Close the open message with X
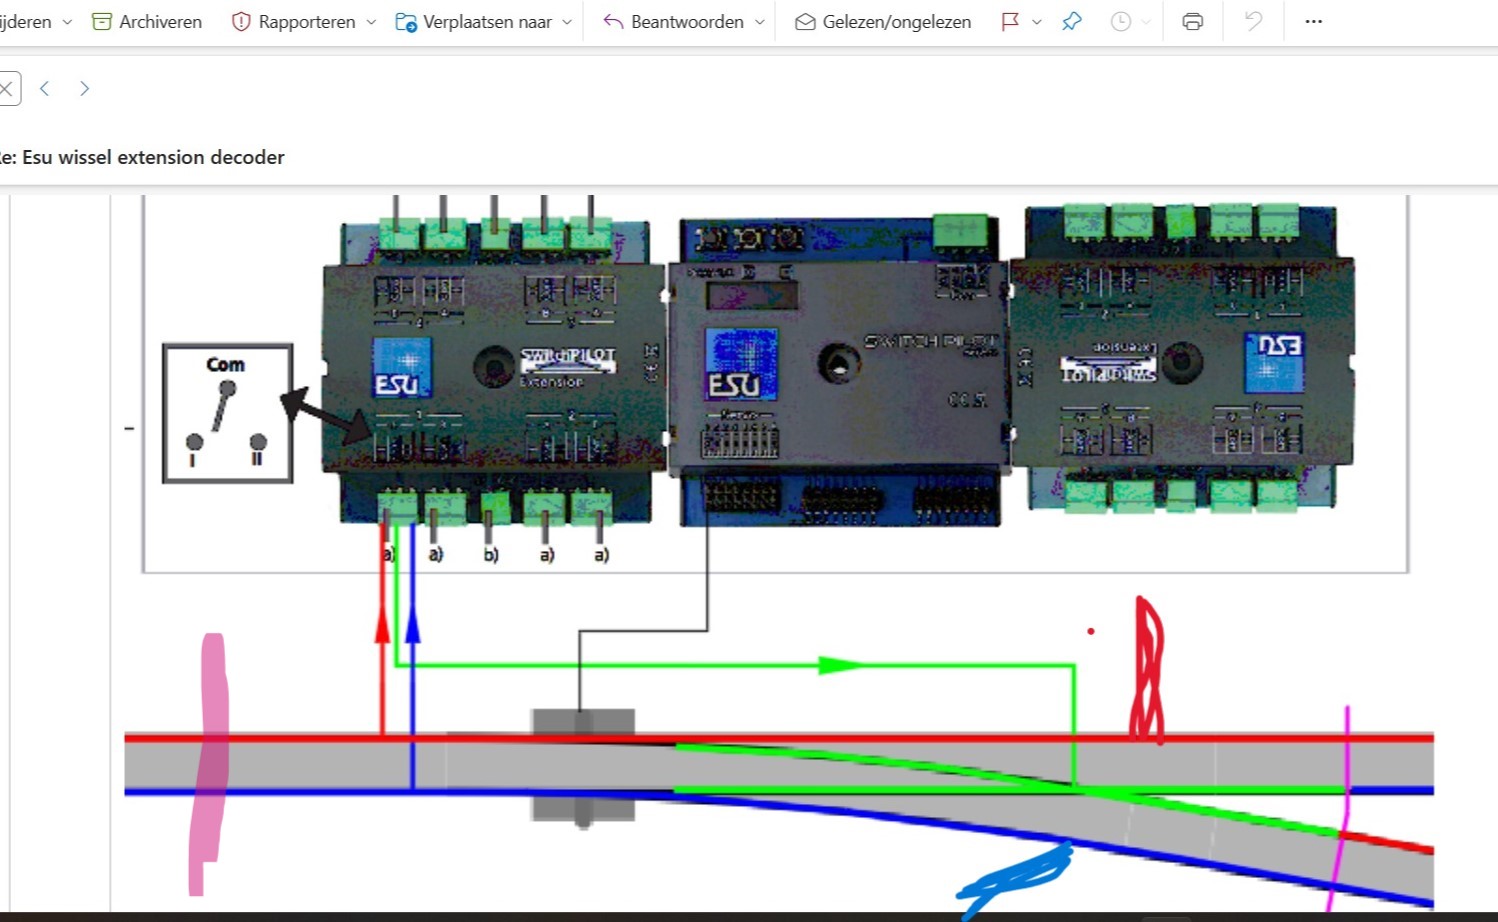The height and width of the screenshot is (922, 1498). (x=6, y=88)
